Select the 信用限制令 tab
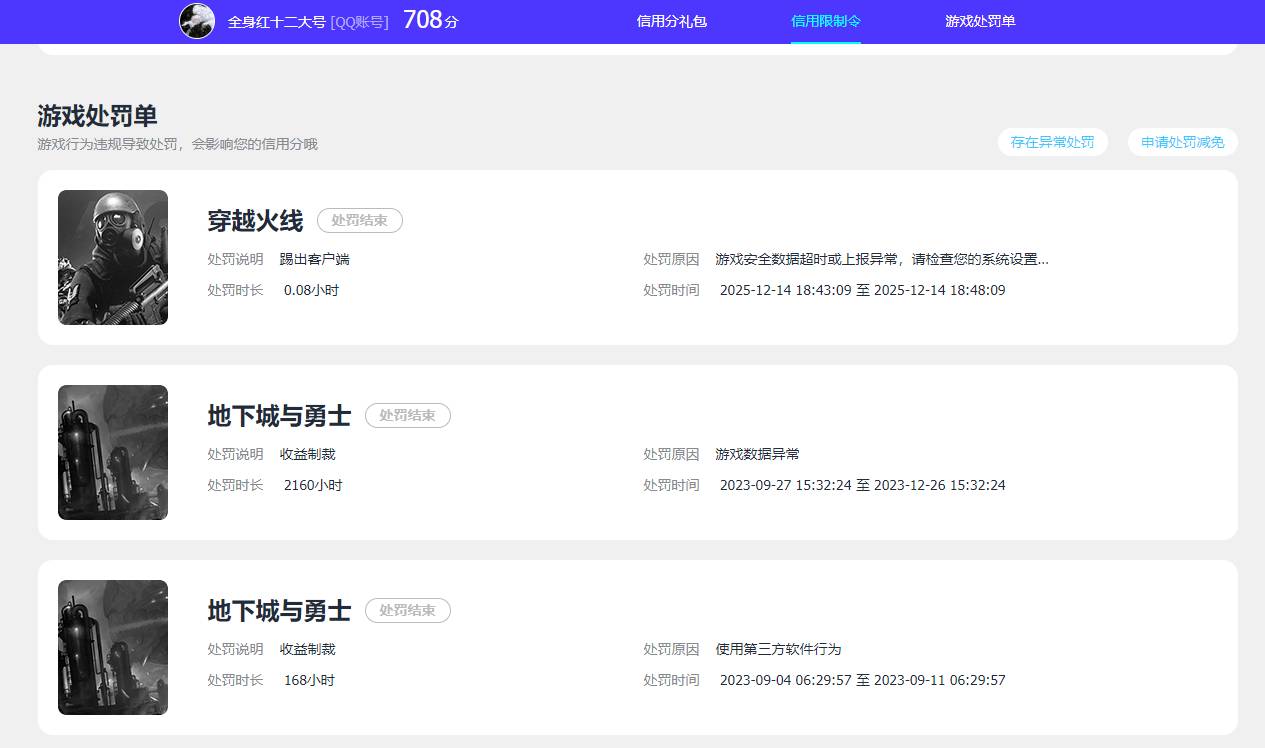 pyautogui.click(x=825, y=20)
